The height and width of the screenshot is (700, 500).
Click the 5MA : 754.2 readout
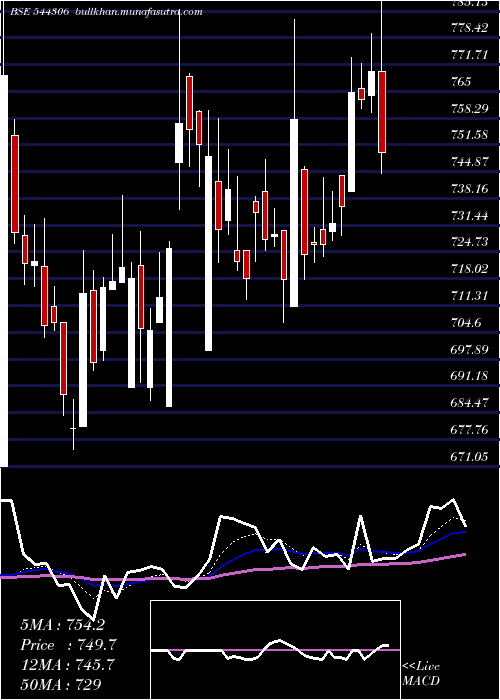tap(62, 625)
